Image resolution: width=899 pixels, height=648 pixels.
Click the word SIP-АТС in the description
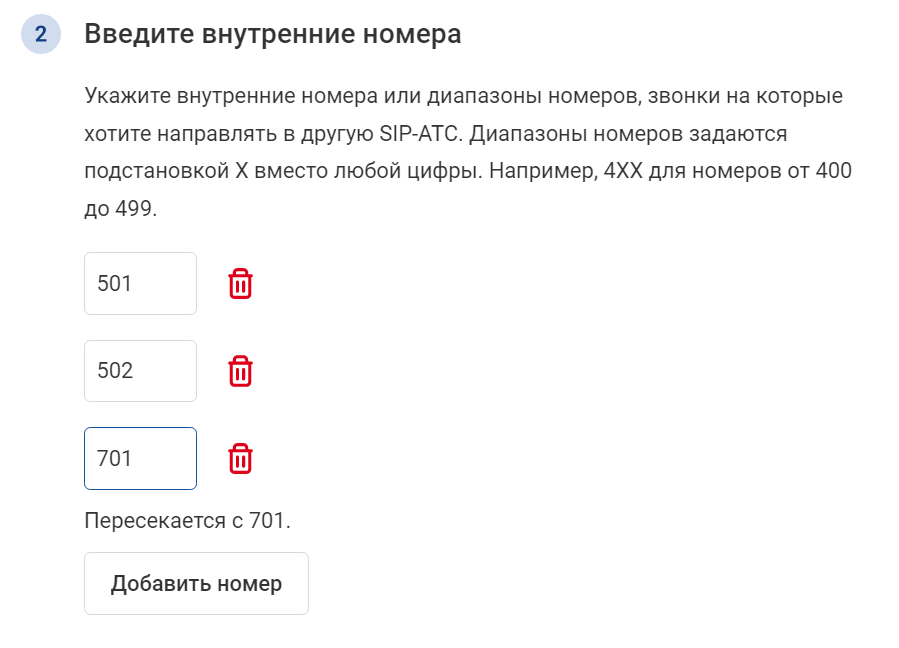(420, 134)
